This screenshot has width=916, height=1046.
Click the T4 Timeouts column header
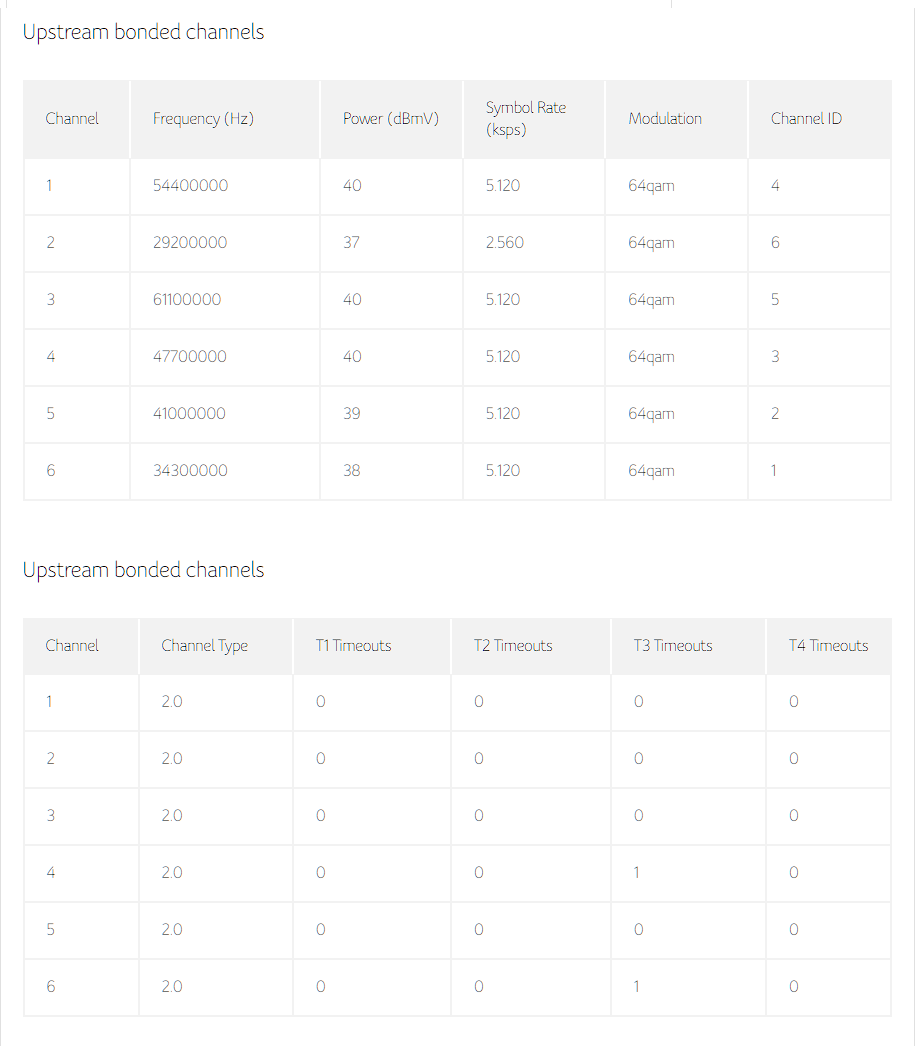tap(828, 646)
